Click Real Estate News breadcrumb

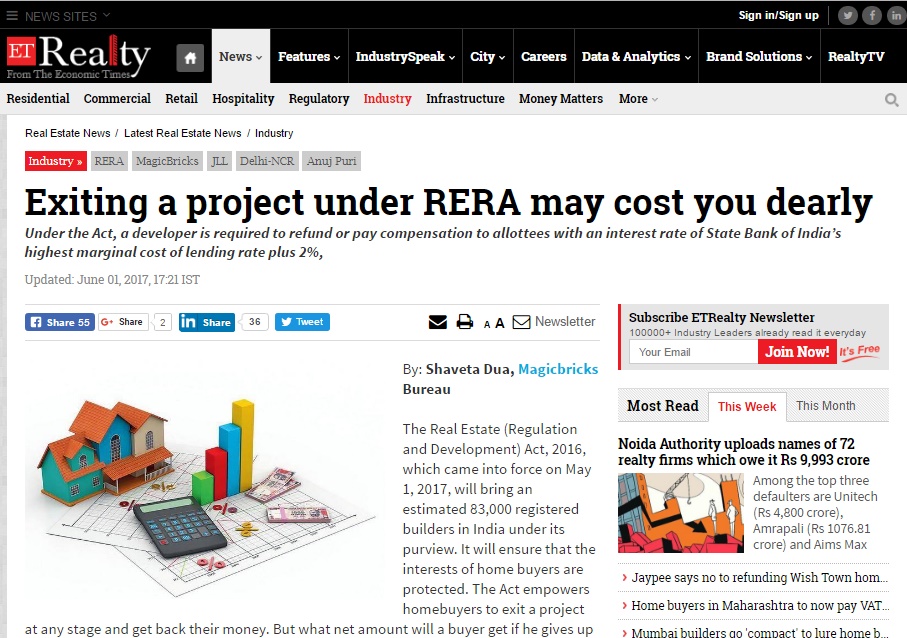coord(67,133)
